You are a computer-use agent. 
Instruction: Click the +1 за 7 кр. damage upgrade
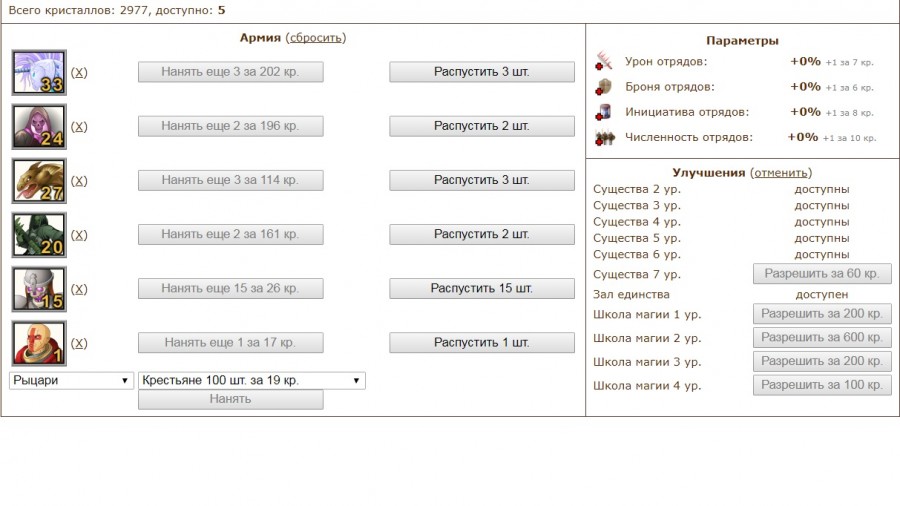[x=849, y=63]
